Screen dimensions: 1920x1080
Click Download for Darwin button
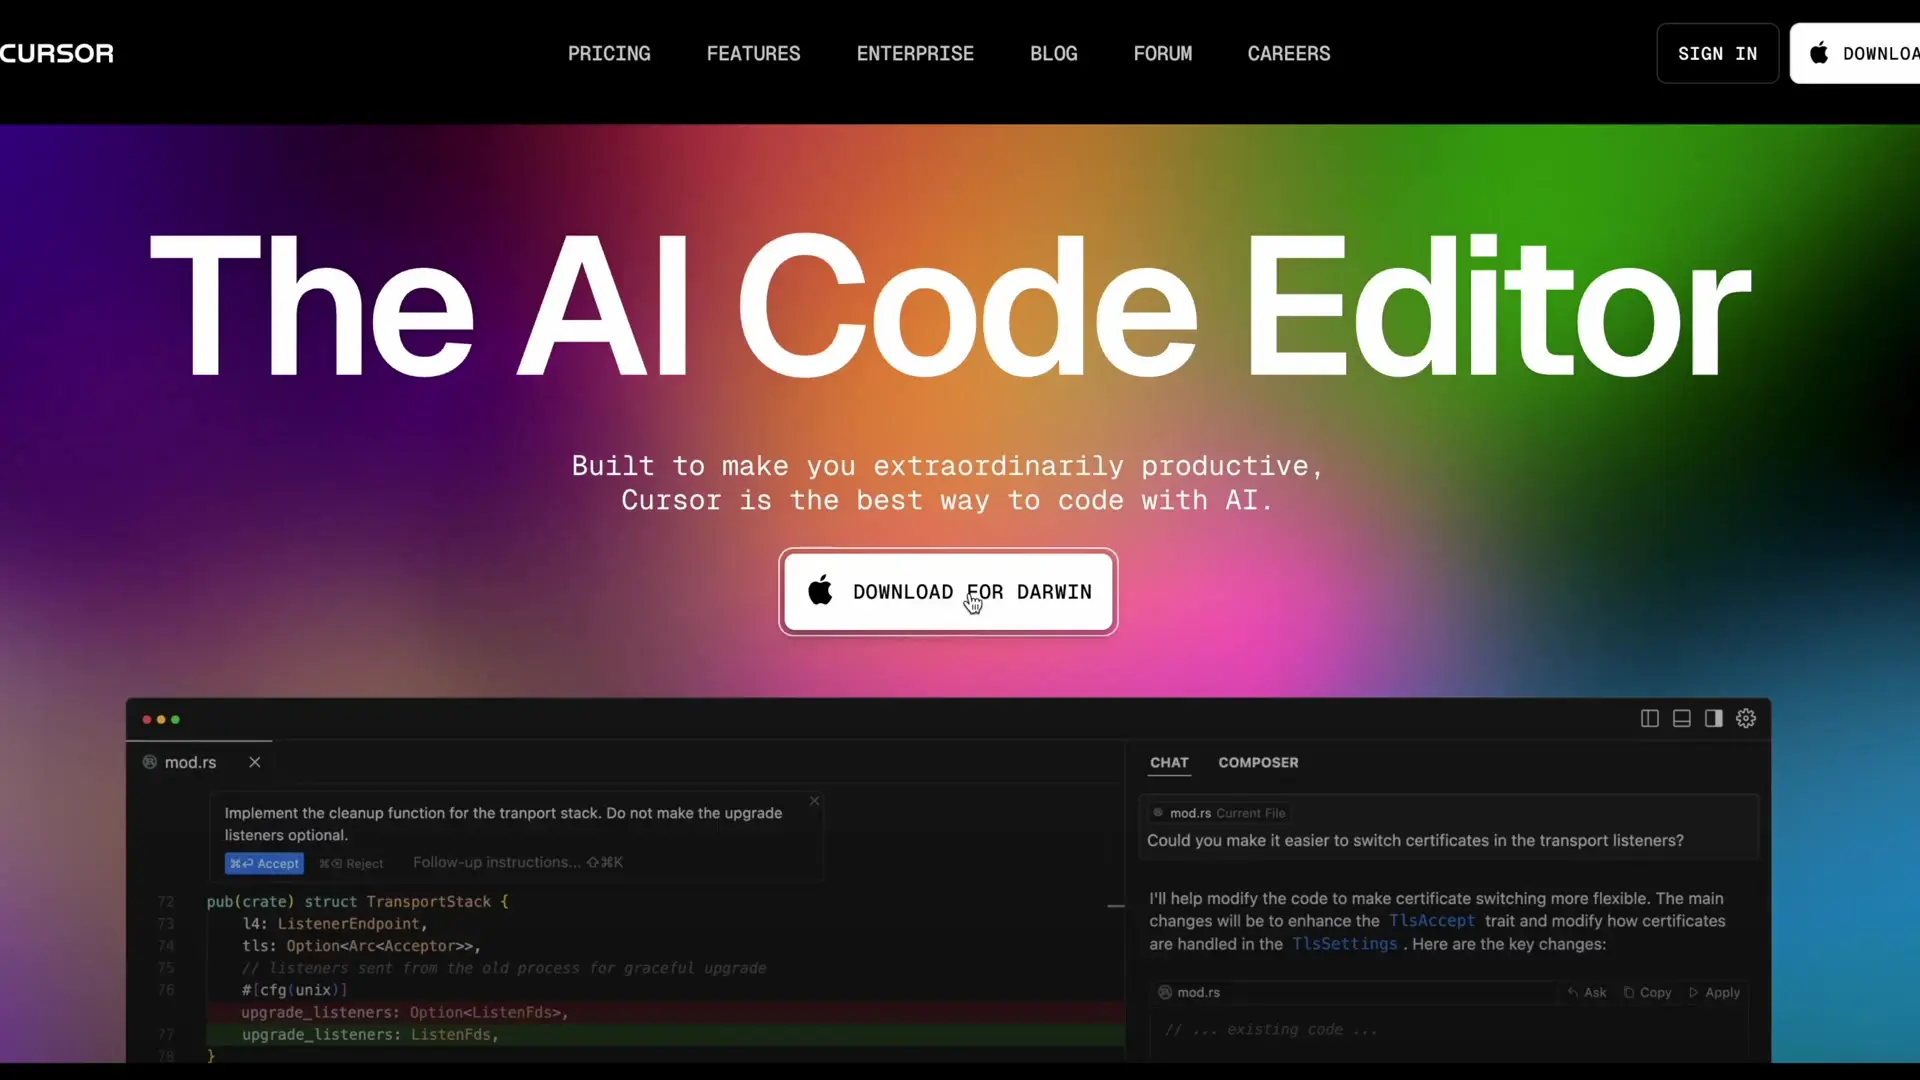pyautogui.click(x=948, y=592)
